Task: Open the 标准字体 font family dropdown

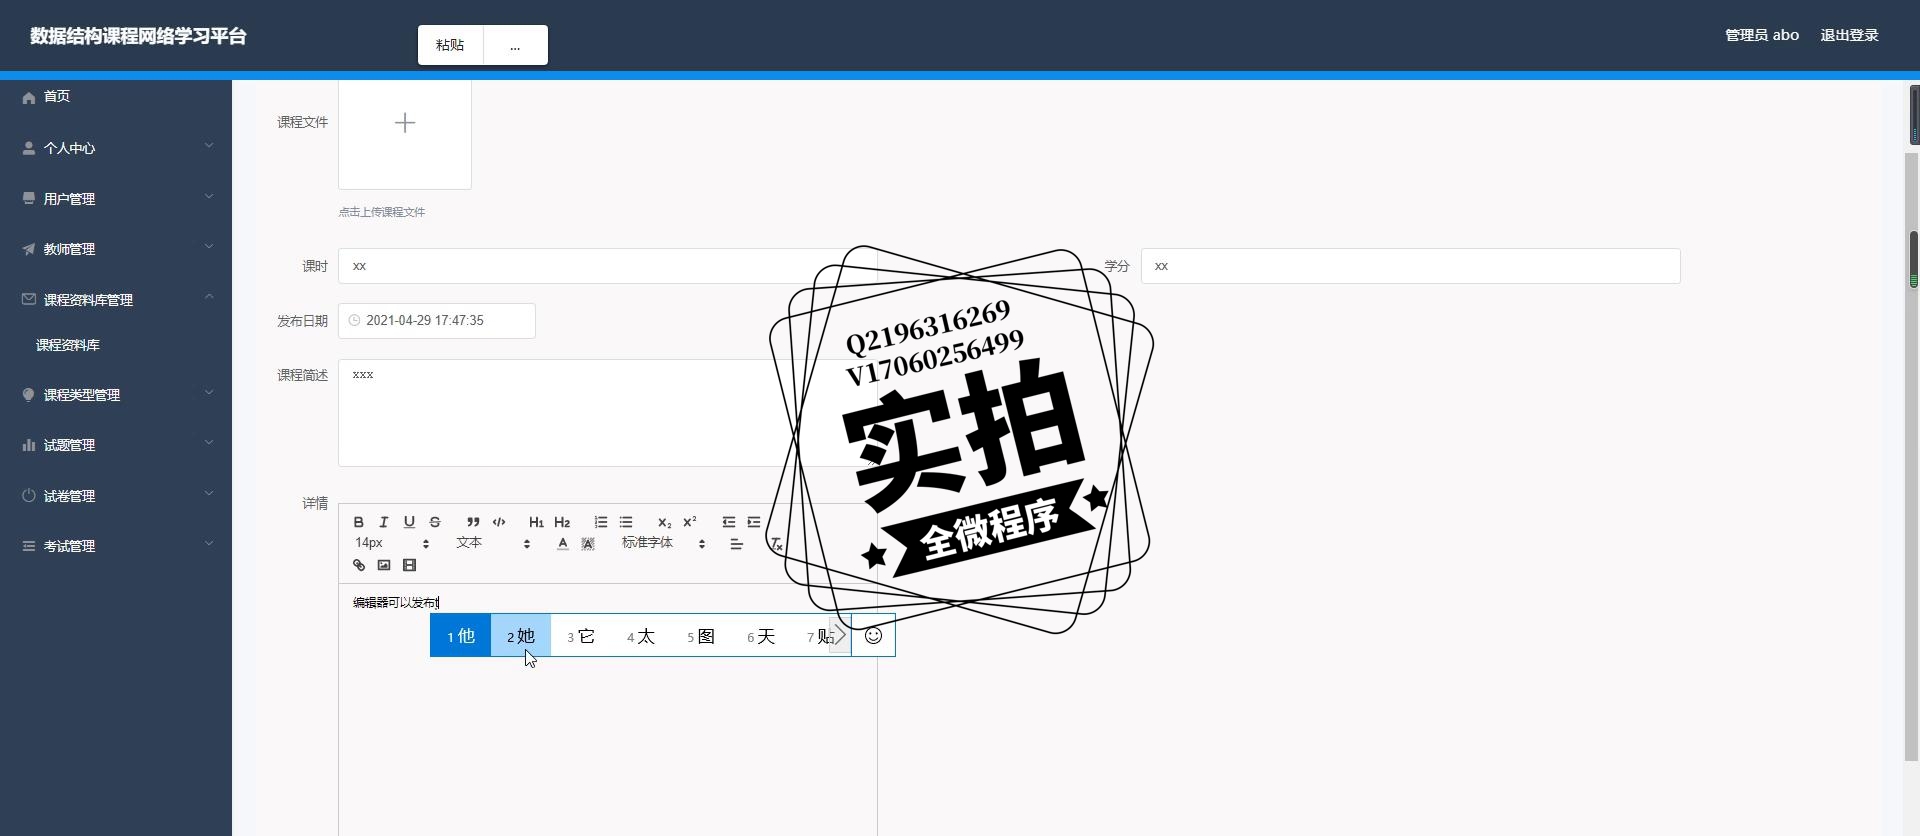Action: (664, 543)
